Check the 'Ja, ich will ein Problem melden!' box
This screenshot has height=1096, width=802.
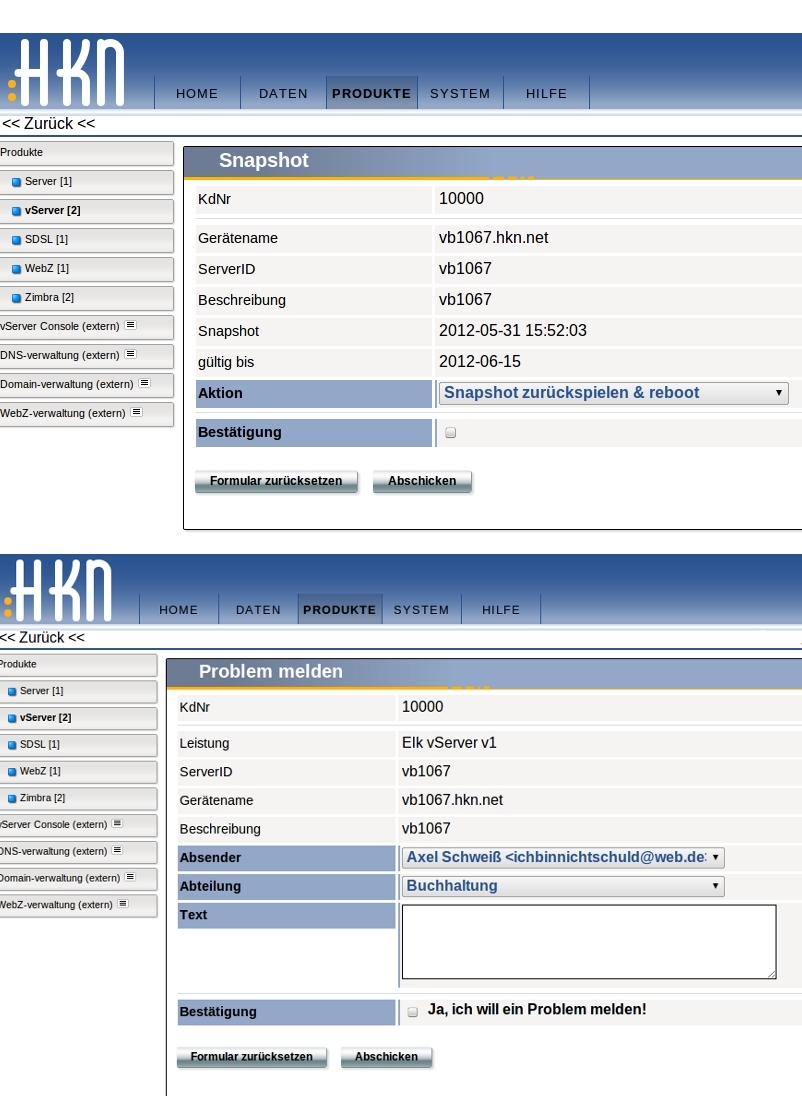pyautogui.click(x=413, y=1012)
